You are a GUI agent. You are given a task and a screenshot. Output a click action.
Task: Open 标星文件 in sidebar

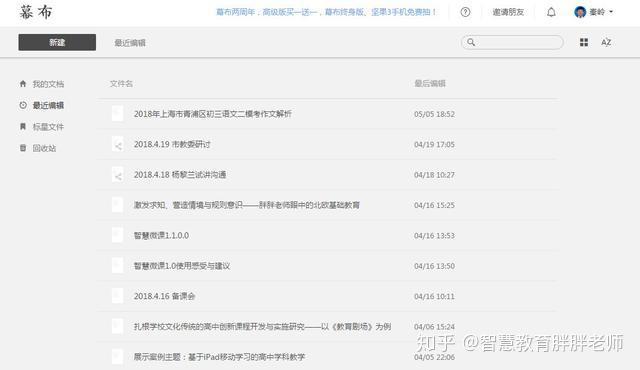click(48, 127)
